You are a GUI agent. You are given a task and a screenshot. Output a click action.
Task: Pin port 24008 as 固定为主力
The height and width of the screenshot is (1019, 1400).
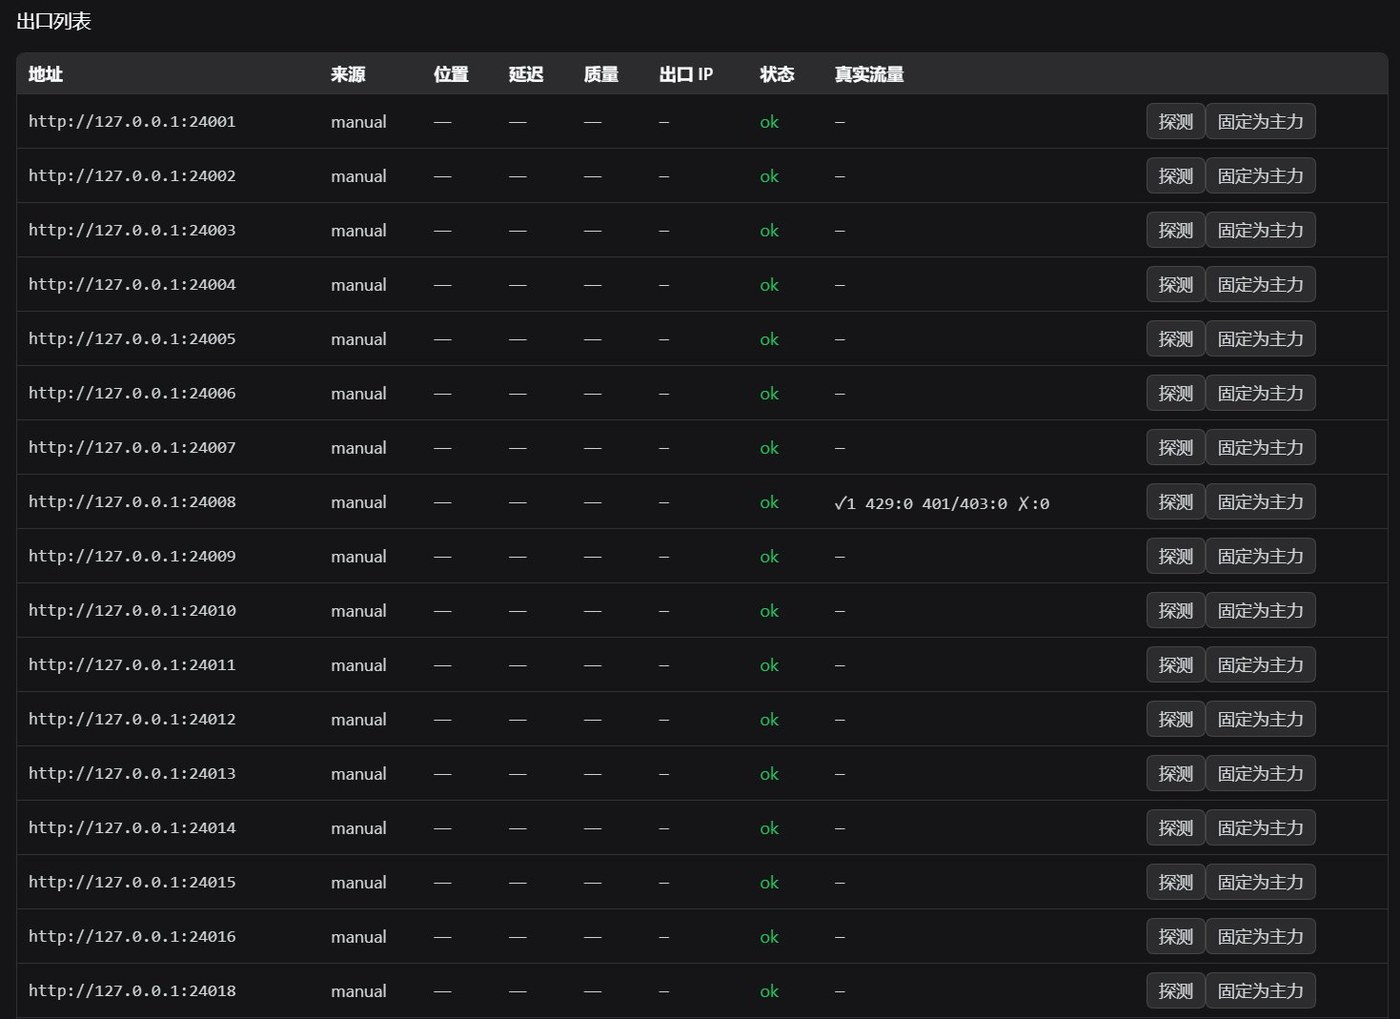coord(1260,502)
